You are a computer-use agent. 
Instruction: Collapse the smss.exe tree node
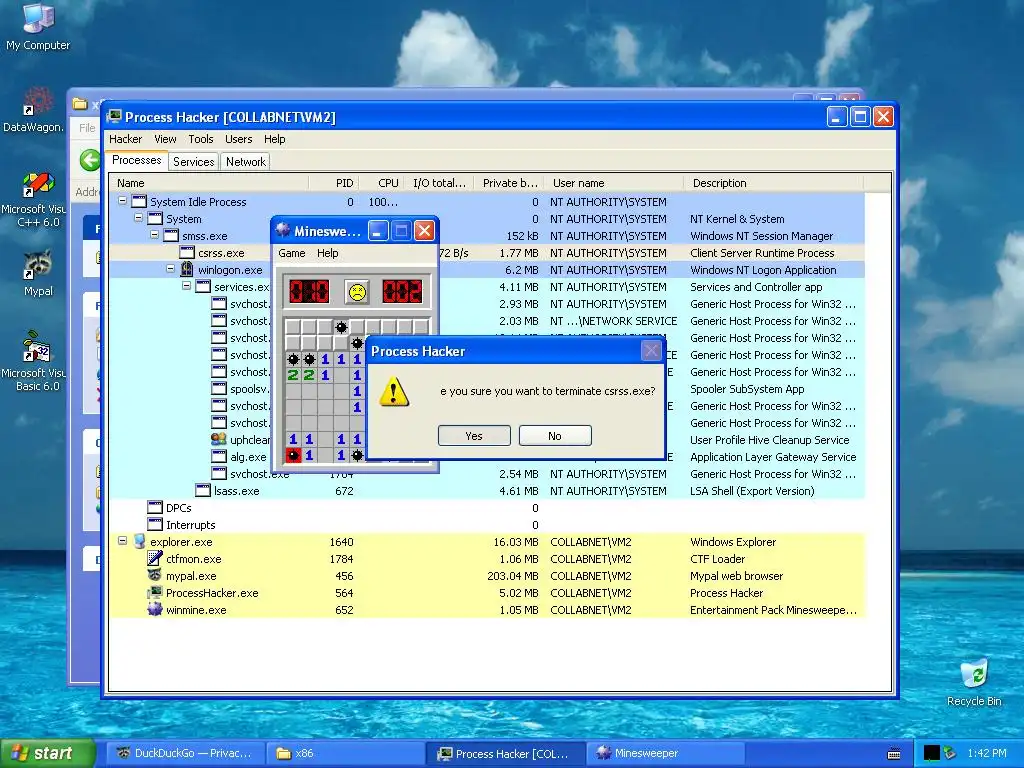point(155,235)
